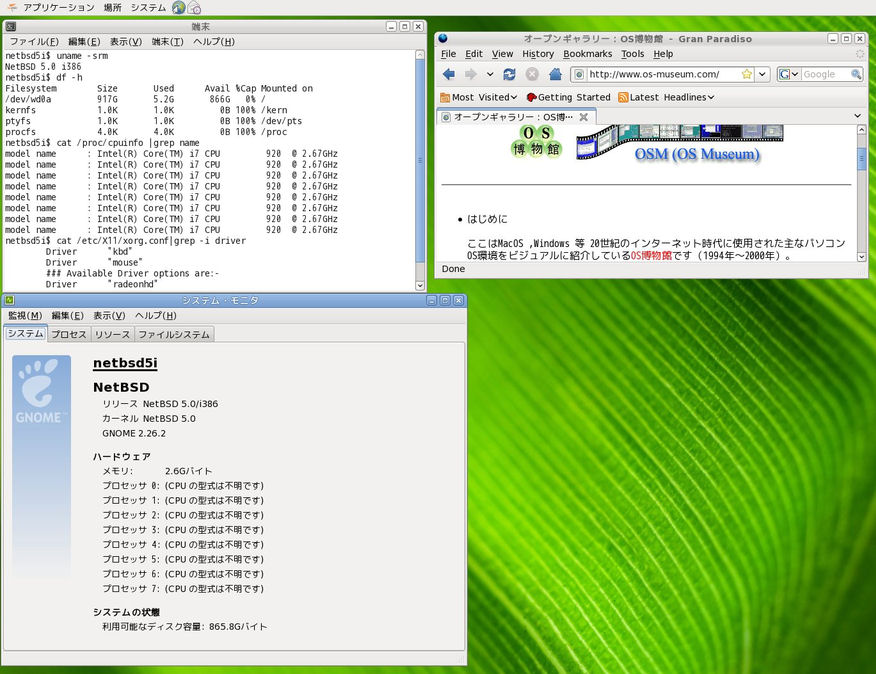876x674 pixels.
Task: Open terminal 編集(E) menu
Action: 84,41
